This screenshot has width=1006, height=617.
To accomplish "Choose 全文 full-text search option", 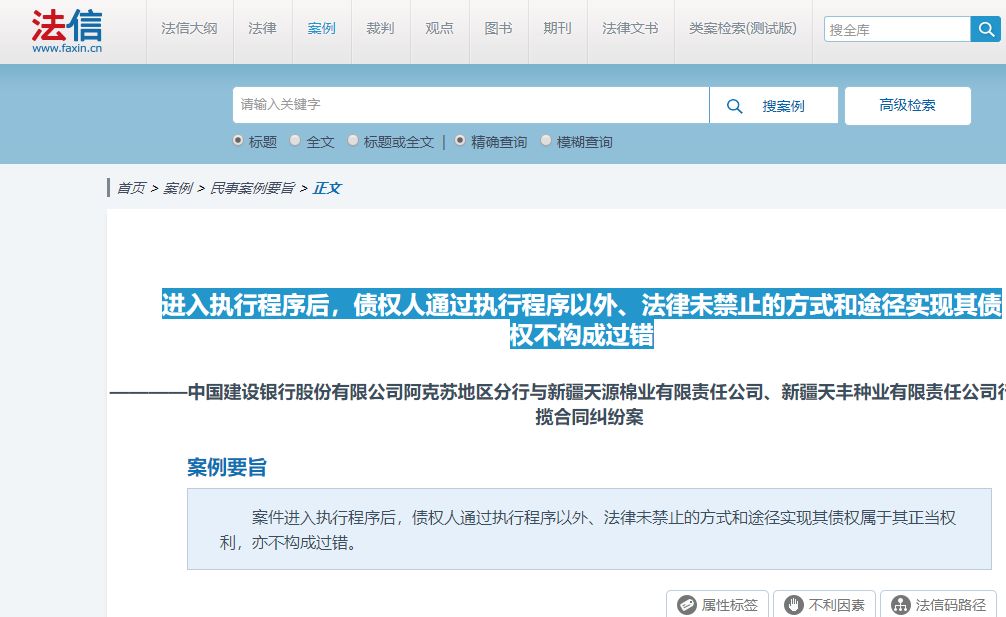I will (x=294, y=141).
